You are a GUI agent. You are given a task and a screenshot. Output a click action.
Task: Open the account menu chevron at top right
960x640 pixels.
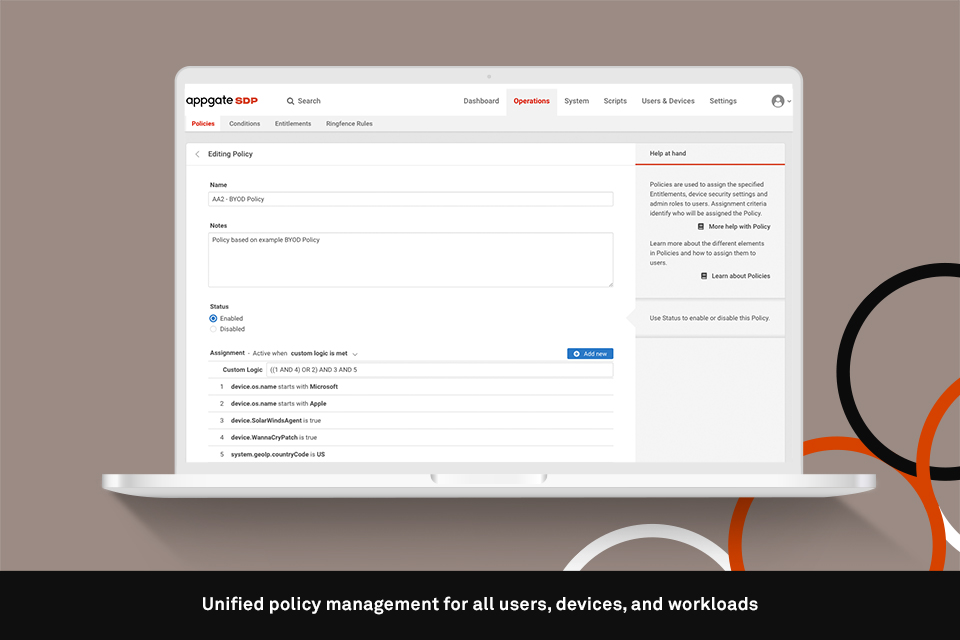click(789, 101)
